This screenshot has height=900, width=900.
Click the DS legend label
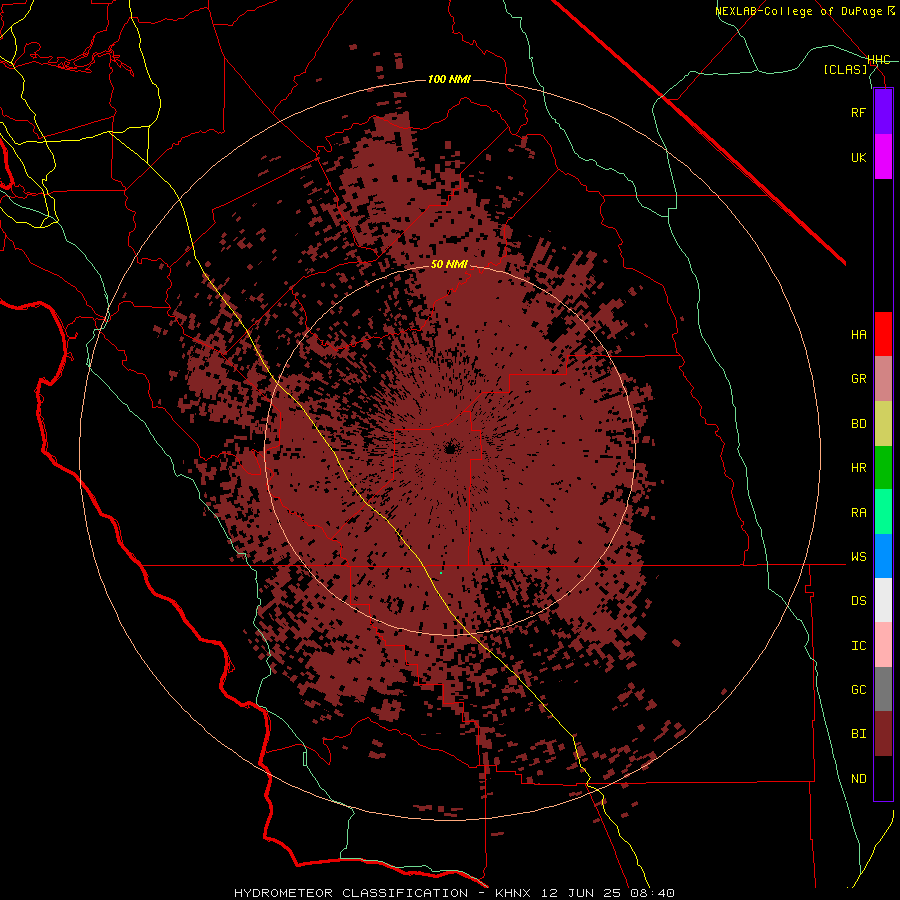point(858,600)
